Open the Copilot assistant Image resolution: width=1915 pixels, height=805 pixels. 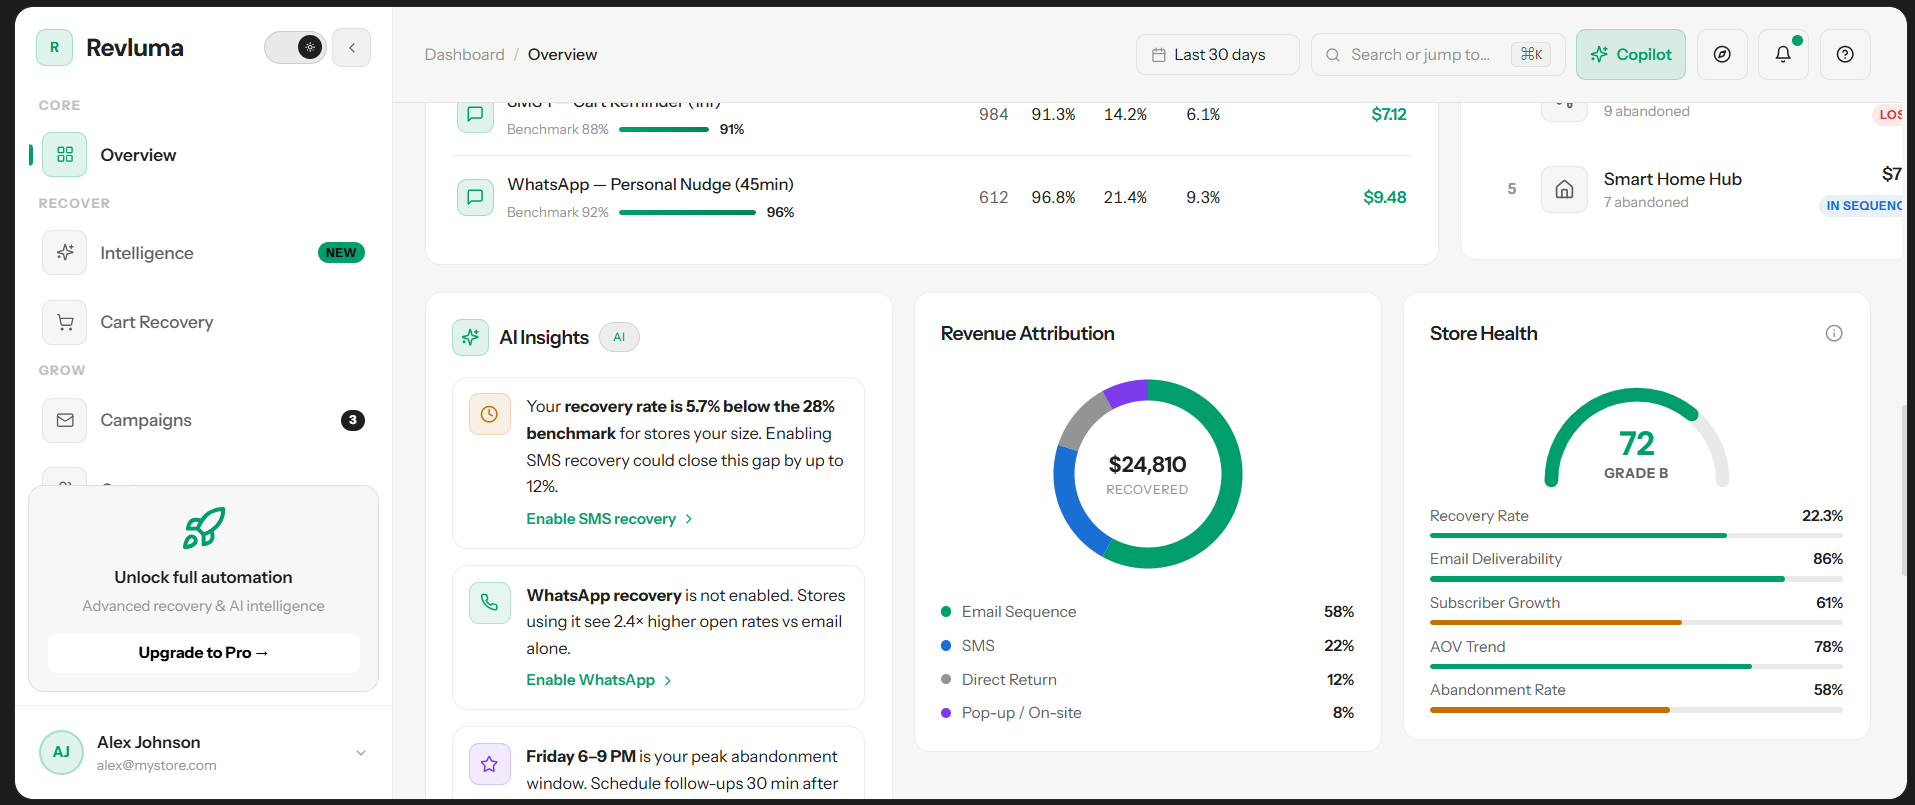tap(1631, 55)
